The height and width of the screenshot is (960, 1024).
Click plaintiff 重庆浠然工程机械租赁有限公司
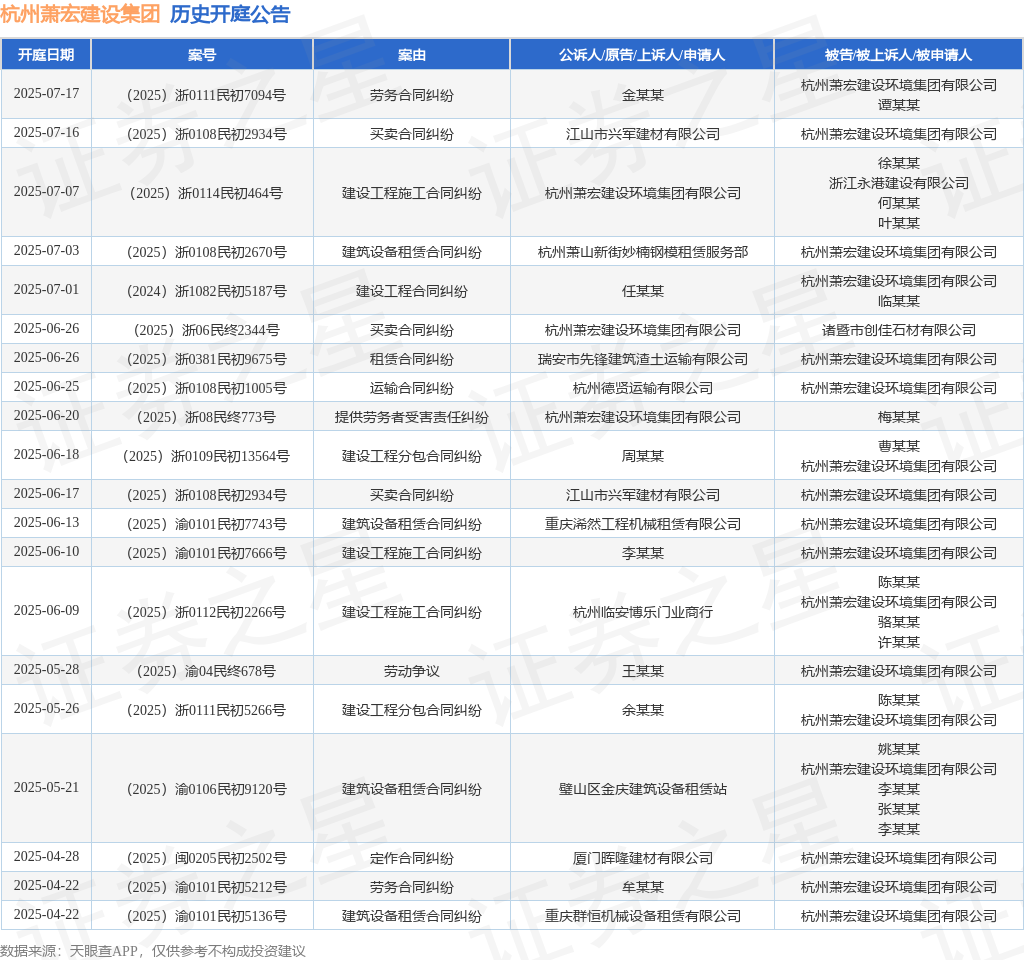coord(643,524)
